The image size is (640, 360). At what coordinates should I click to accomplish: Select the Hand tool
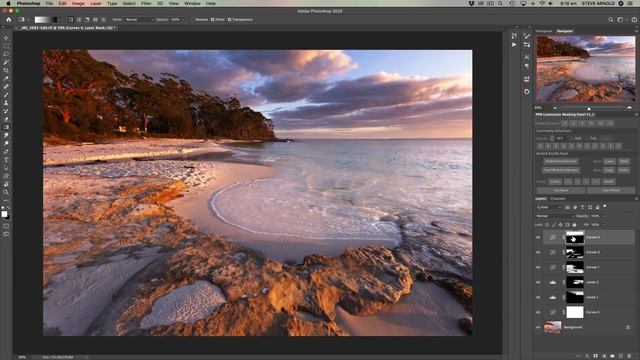(x=6, y=184)
